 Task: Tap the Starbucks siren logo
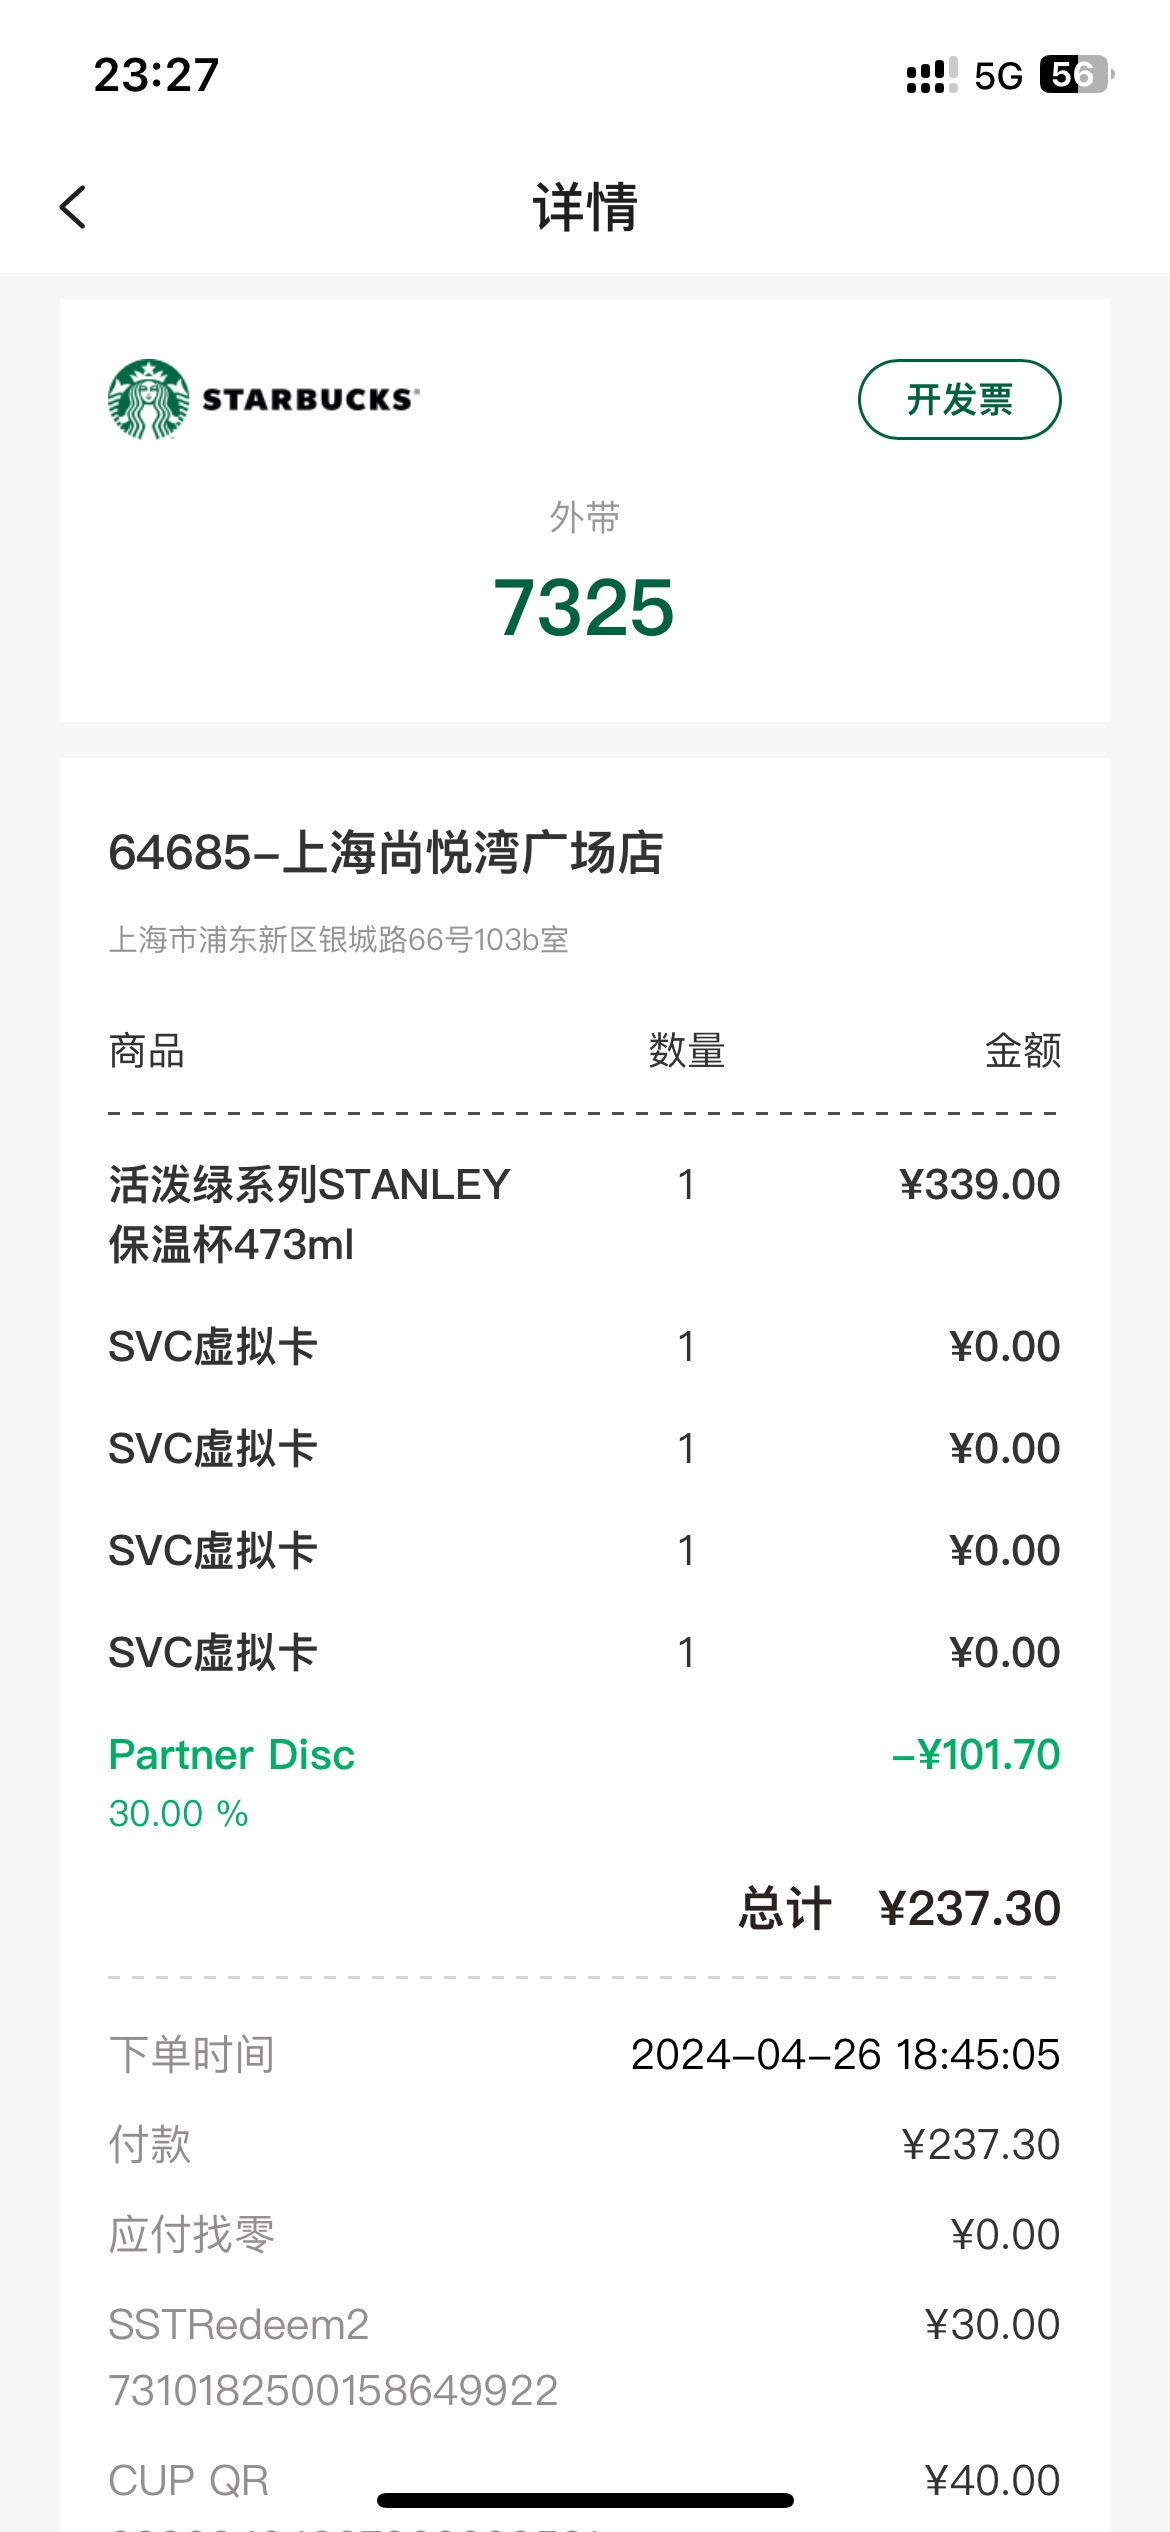tap(148, 399)
